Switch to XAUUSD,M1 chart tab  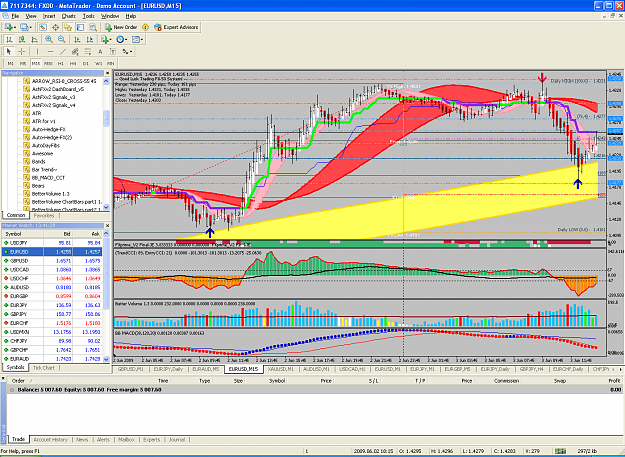280,369
